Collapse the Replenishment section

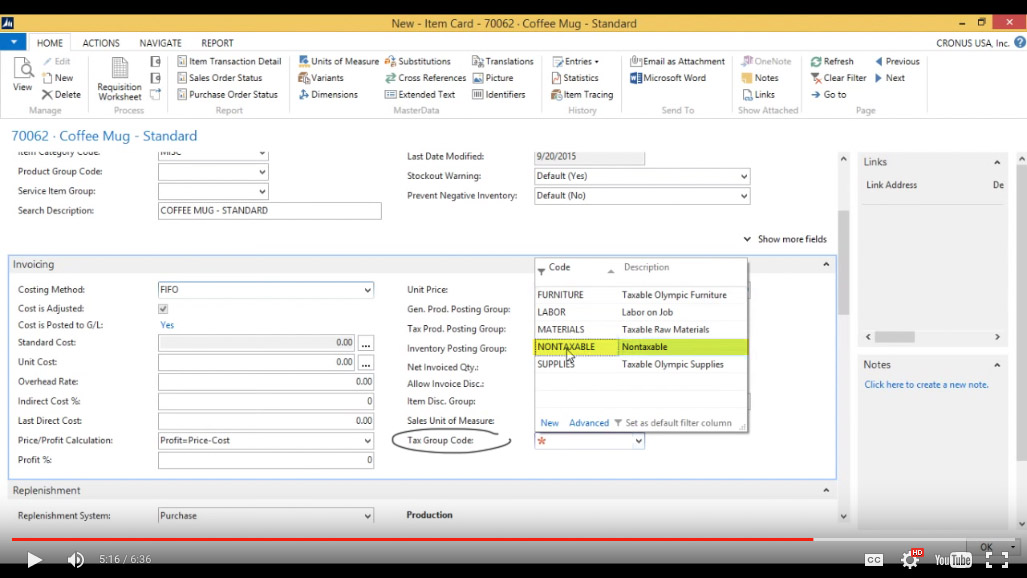[x=826, y=490]
